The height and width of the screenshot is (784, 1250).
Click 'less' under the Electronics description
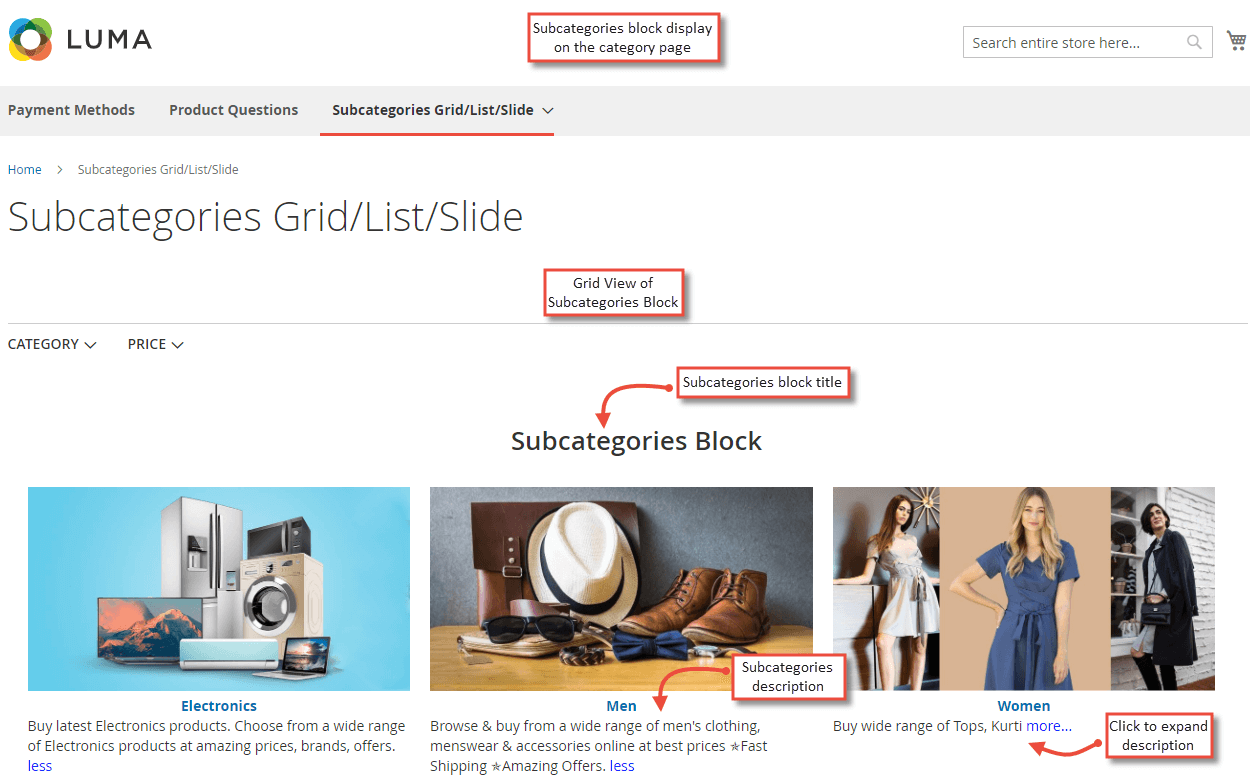click(x=40, y=765)
